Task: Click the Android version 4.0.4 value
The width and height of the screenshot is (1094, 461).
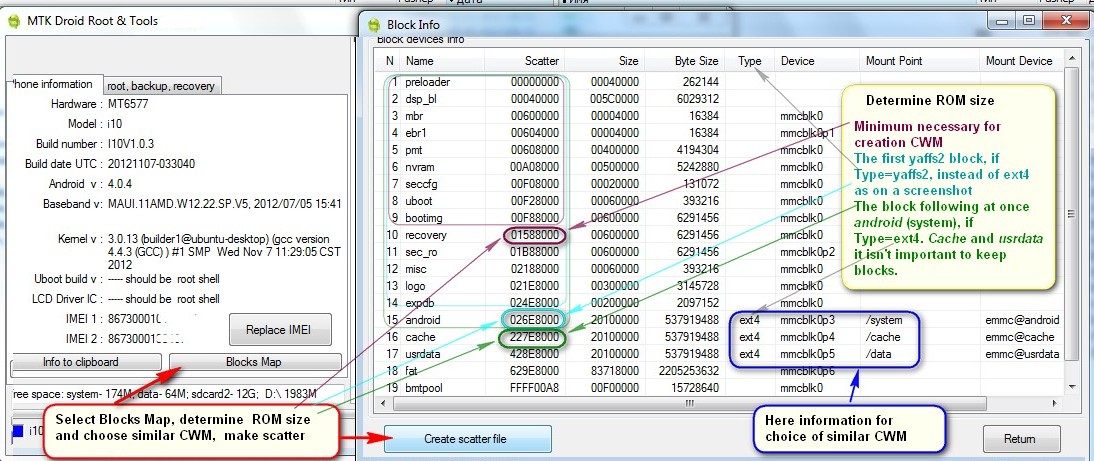Action: coord(121,184)
